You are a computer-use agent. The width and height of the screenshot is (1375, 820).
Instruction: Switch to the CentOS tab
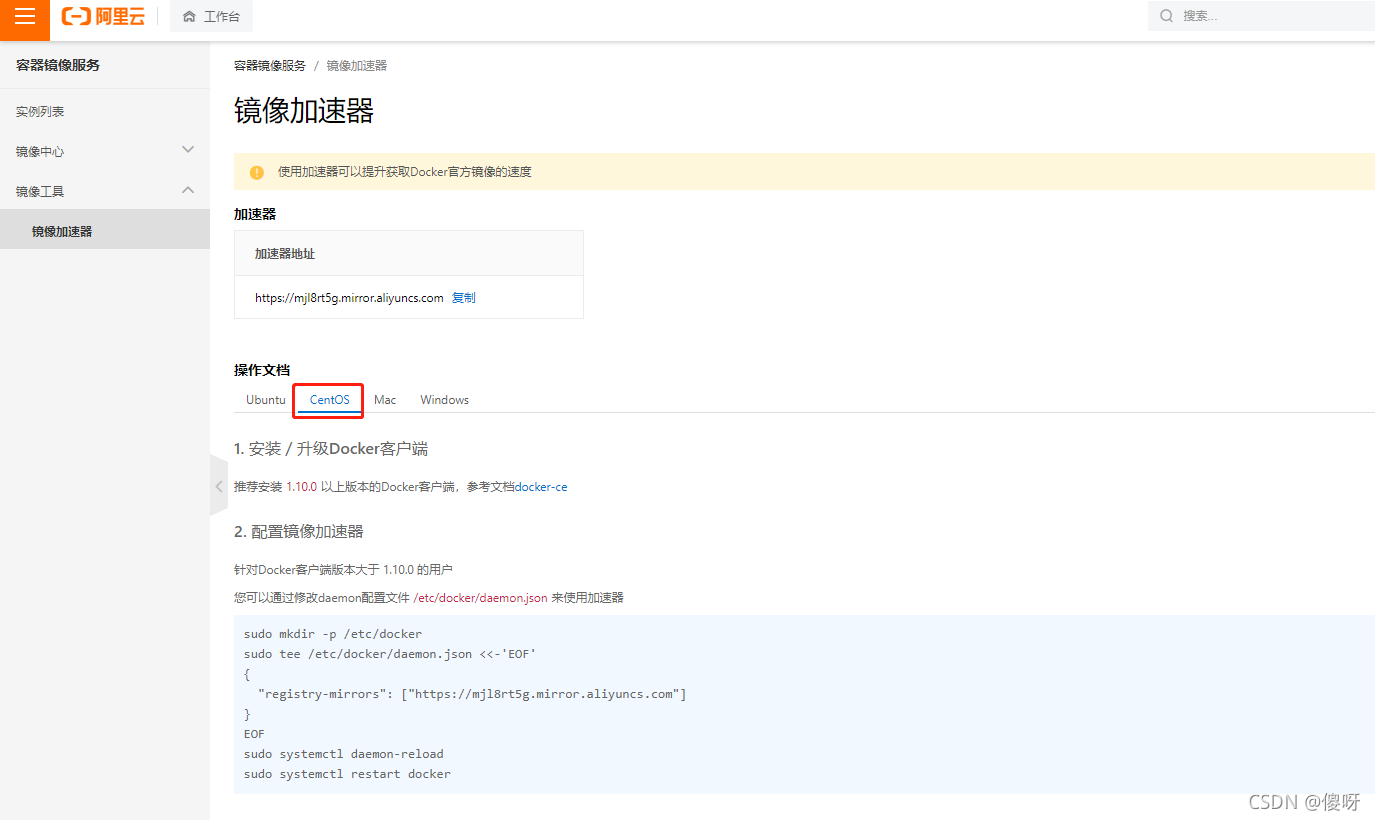[x=330, y=400]
